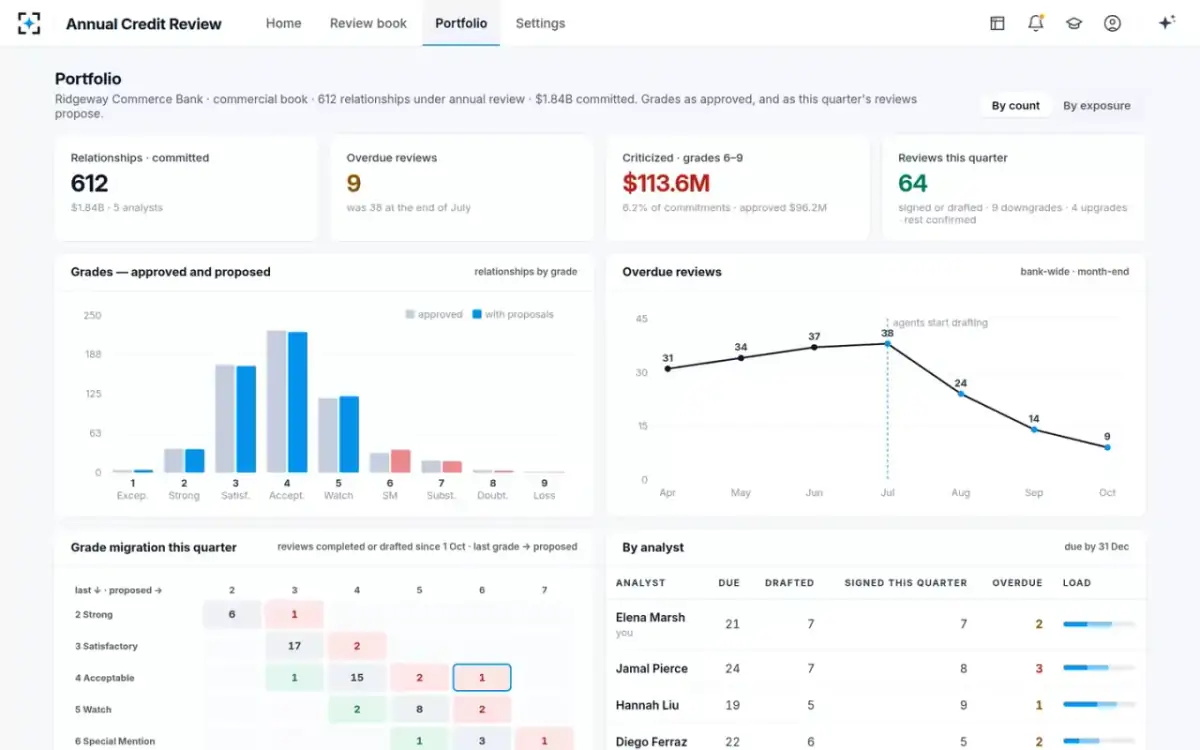Open the graduation cap learning icon
Screen dimensions: 1200x750
pos(1074,23)
